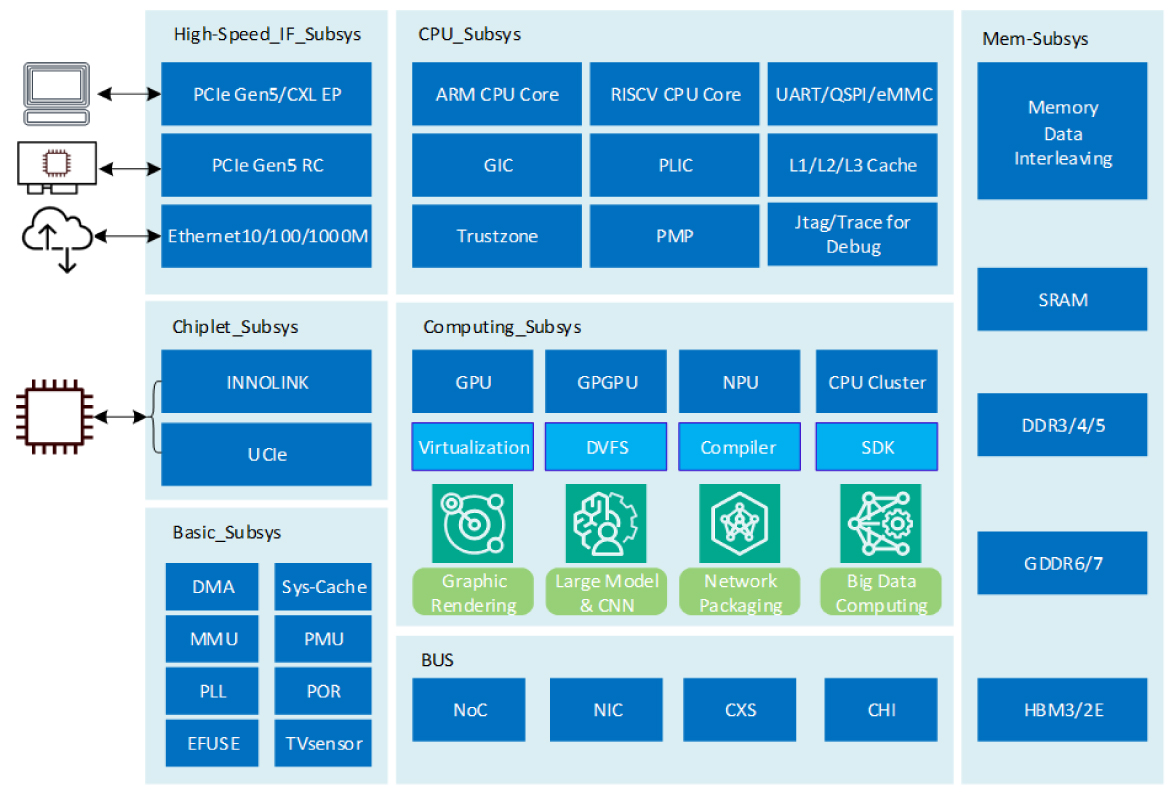This screenshot has width=1170, height=798.
Task: Click the red chiplet processor icon
Action: pos(54,417)
